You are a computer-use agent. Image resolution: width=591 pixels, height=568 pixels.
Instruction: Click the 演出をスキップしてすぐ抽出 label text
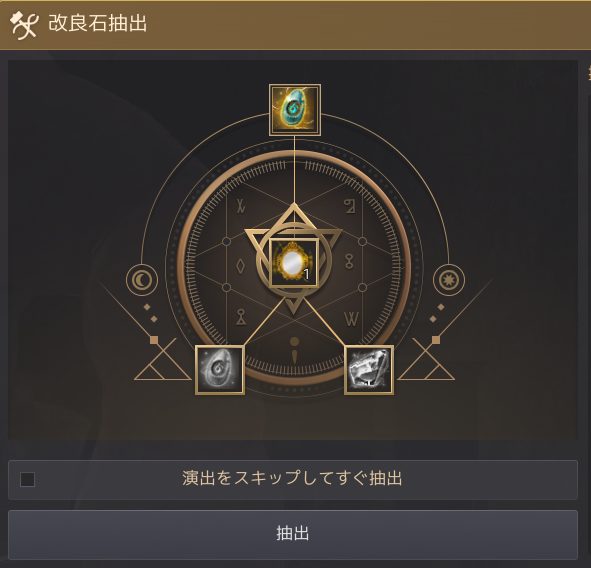[x=292, y=479]
